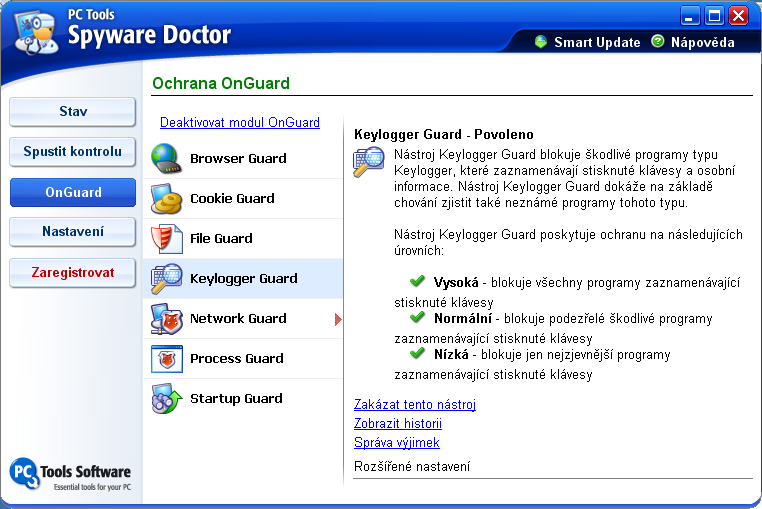Select Process Guard in the guard list
The width and height of the screenshot is (762, 509).
(243, 359)
